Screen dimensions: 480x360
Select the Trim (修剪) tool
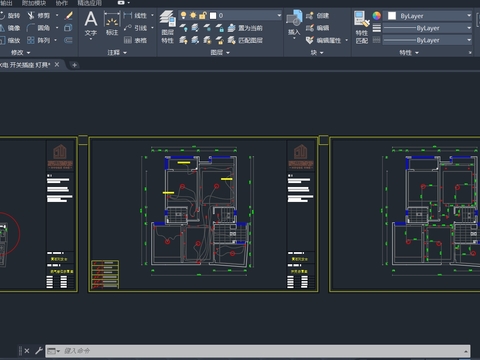tap(39, 15)
